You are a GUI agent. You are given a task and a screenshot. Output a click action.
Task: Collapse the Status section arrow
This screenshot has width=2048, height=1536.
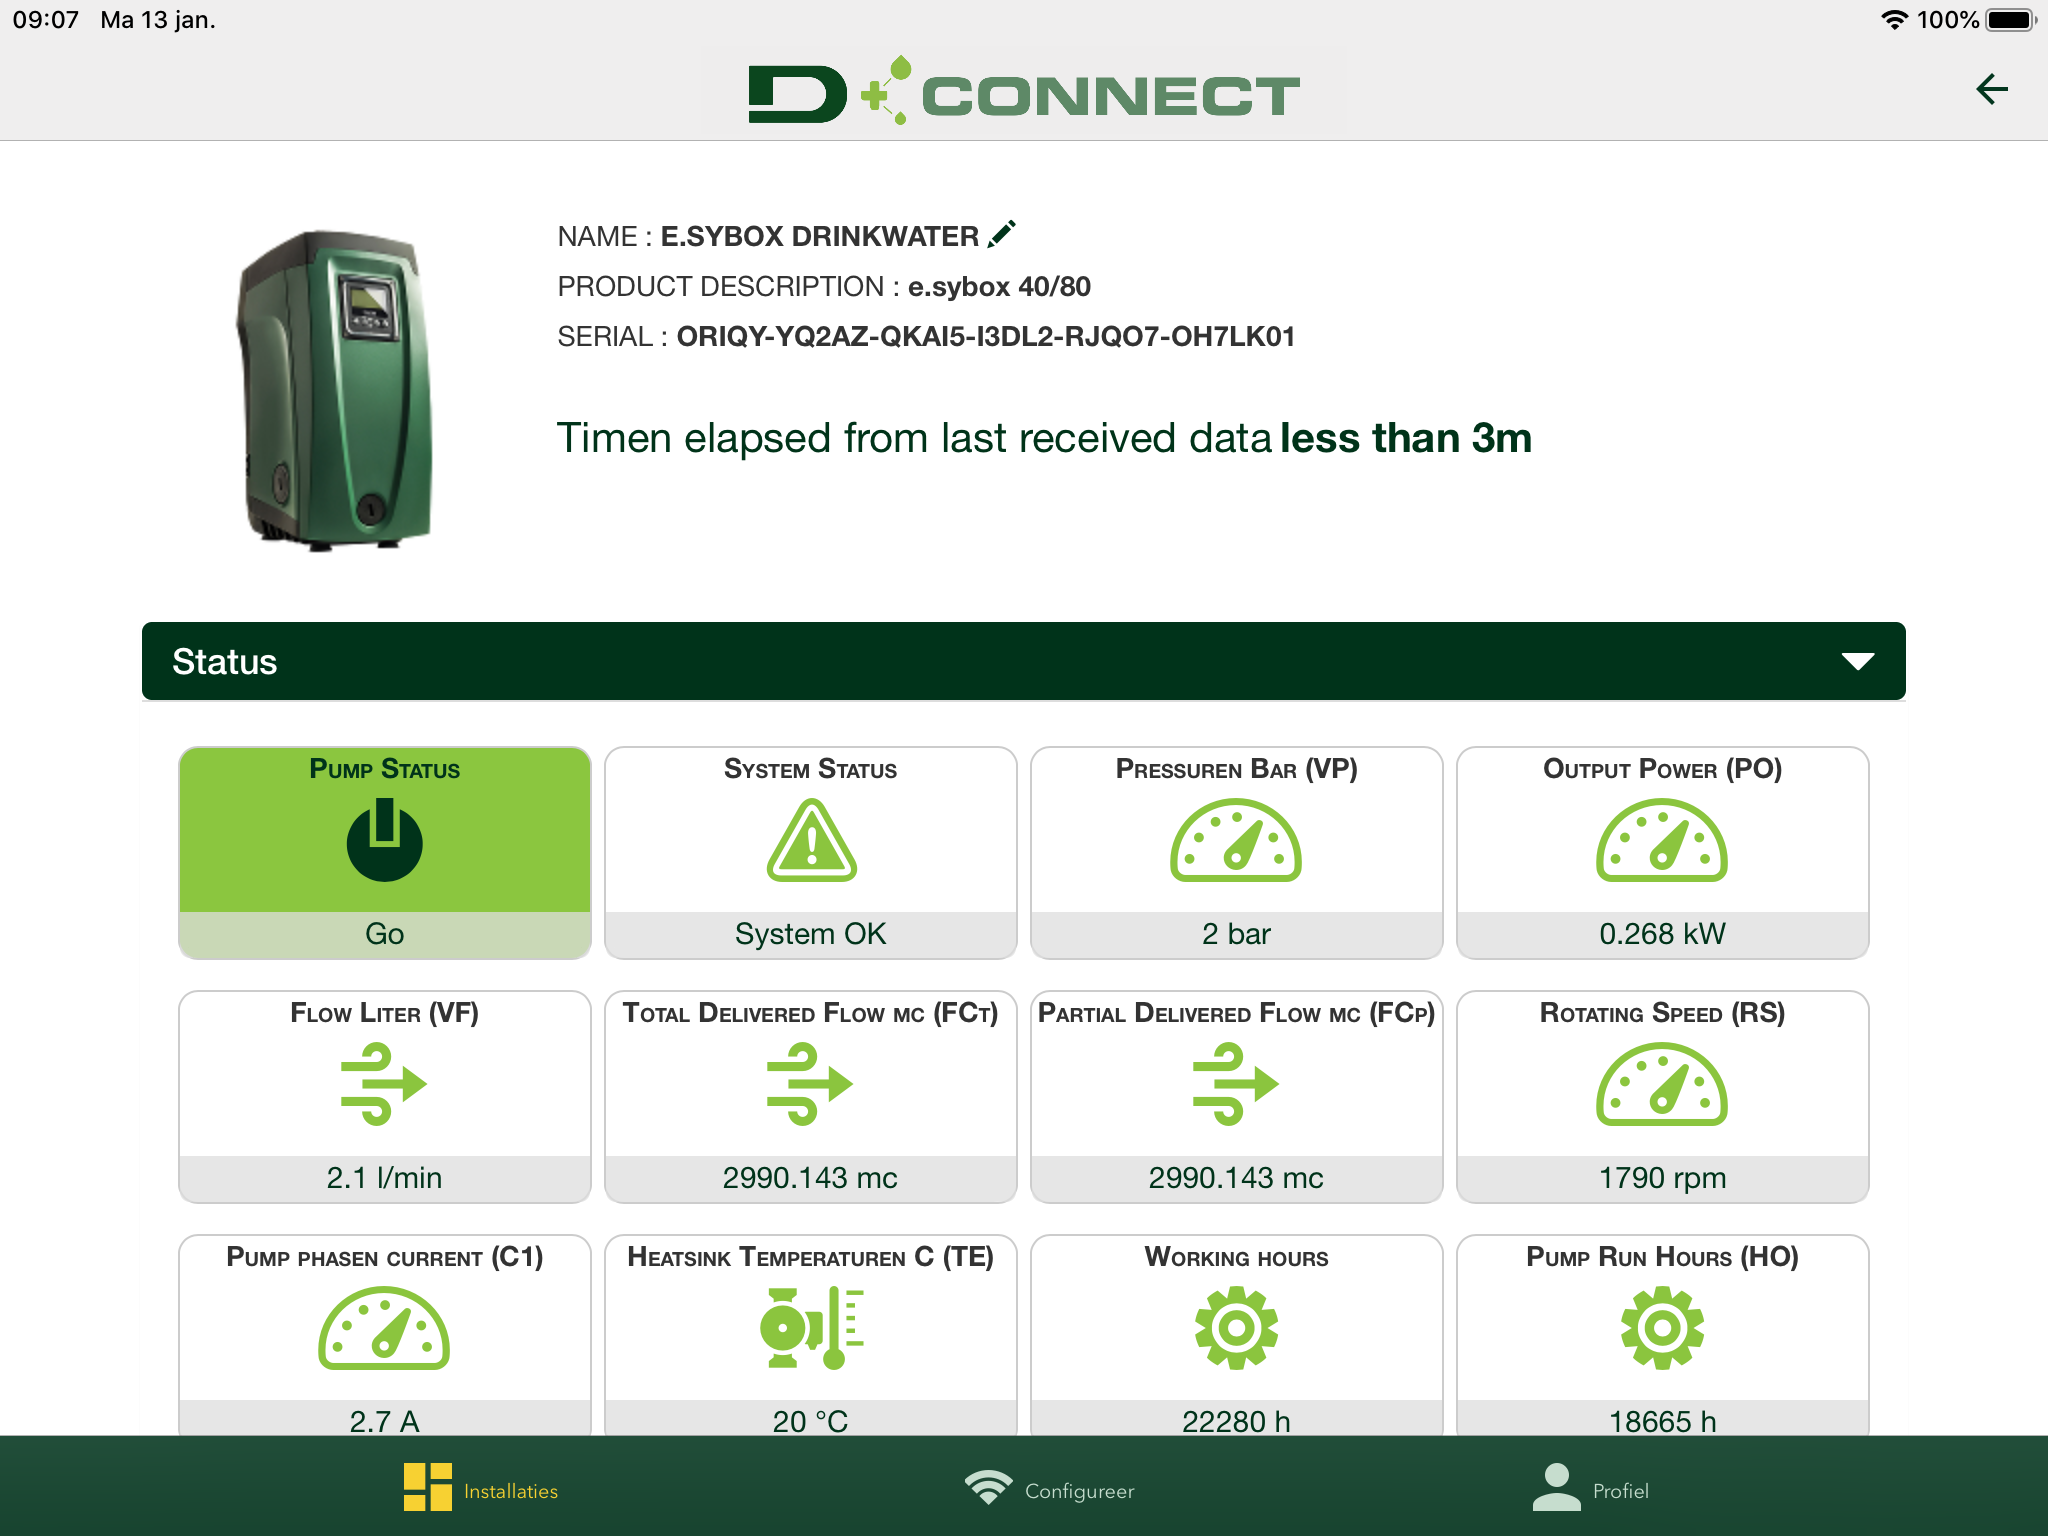pos(1858,662)
